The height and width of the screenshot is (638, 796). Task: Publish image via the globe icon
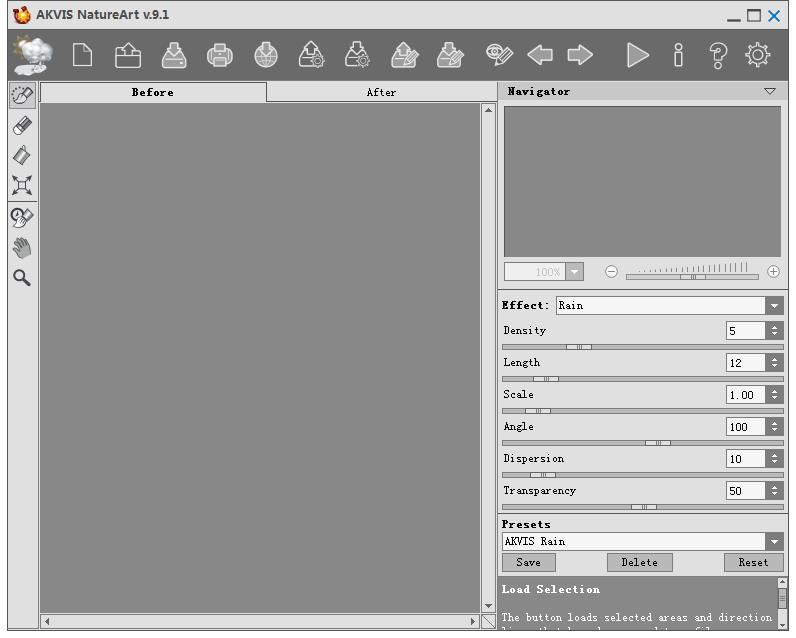tap(266, 55)
